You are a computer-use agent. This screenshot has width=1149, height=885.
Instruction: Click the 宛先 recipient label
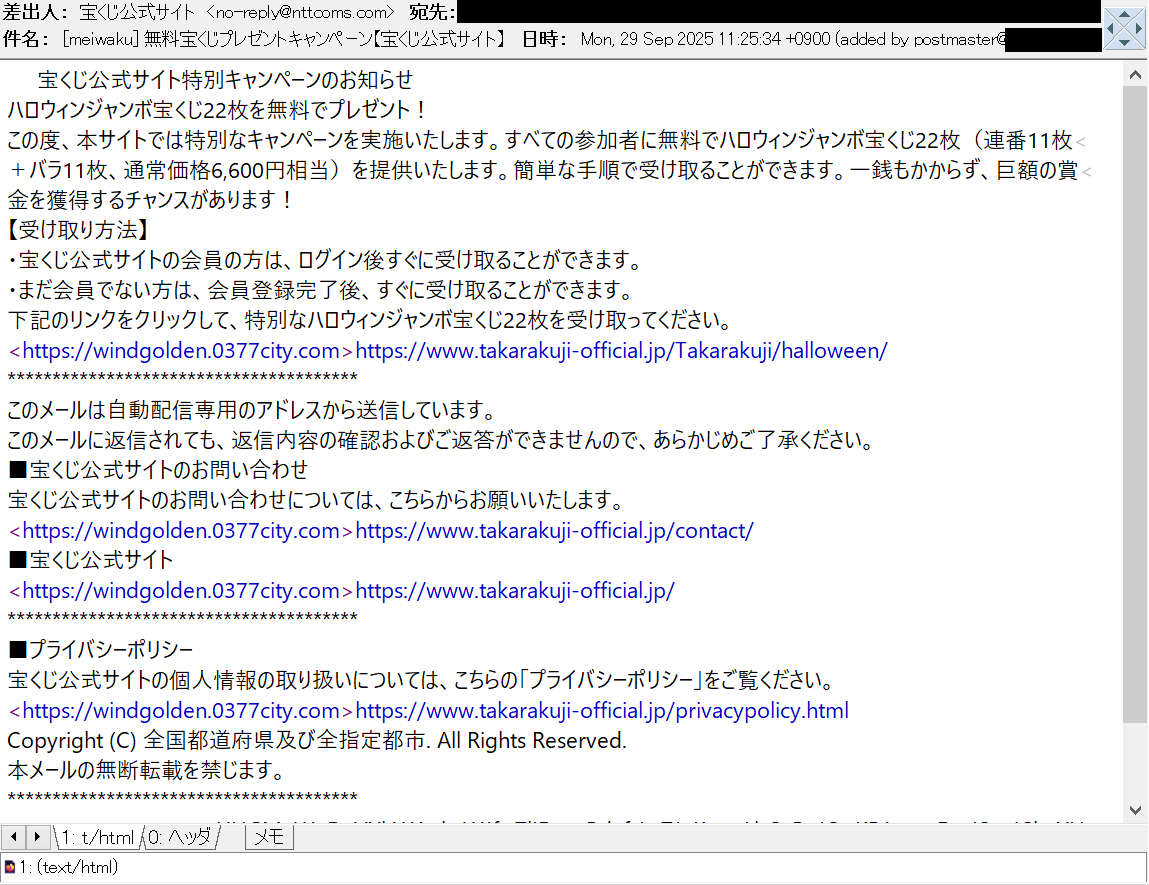(432, 12)
